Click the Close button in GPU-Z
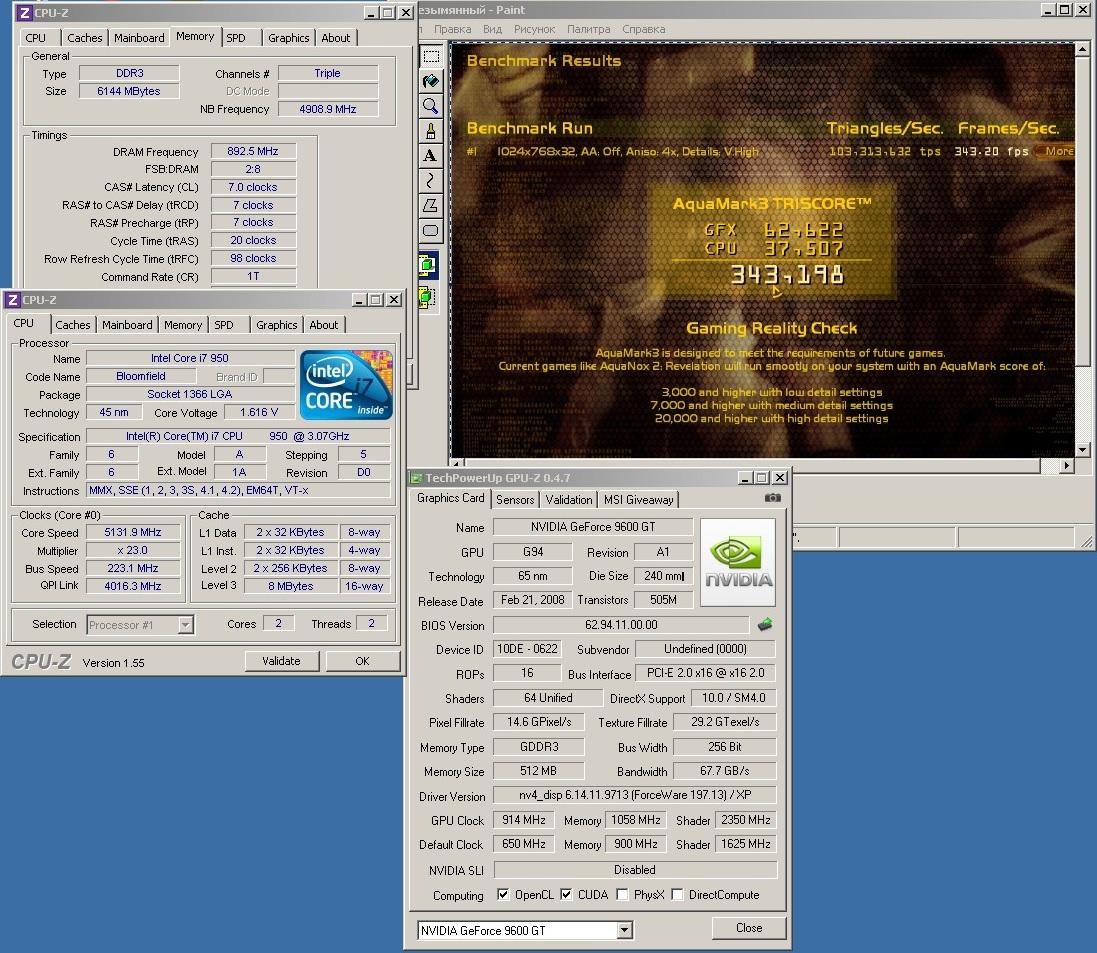Screen dimensions: 1097x953 click(x=749, y=928)
